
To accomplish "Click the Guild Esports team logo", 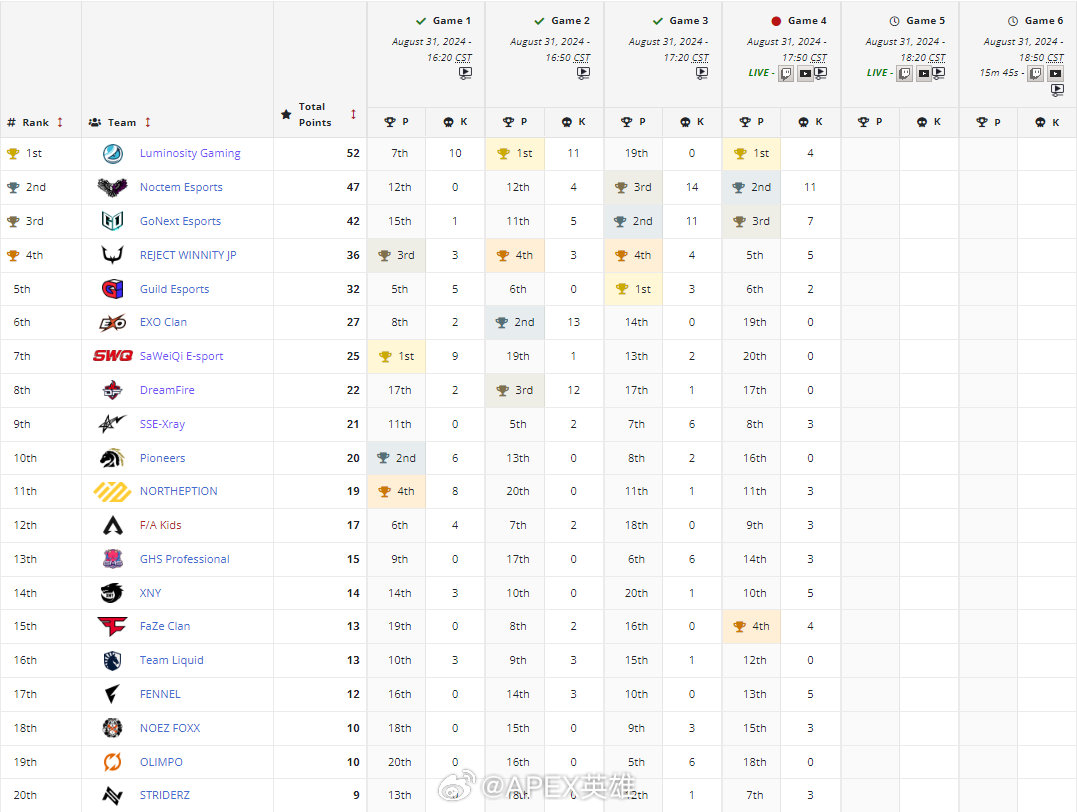I will [113, 289].
